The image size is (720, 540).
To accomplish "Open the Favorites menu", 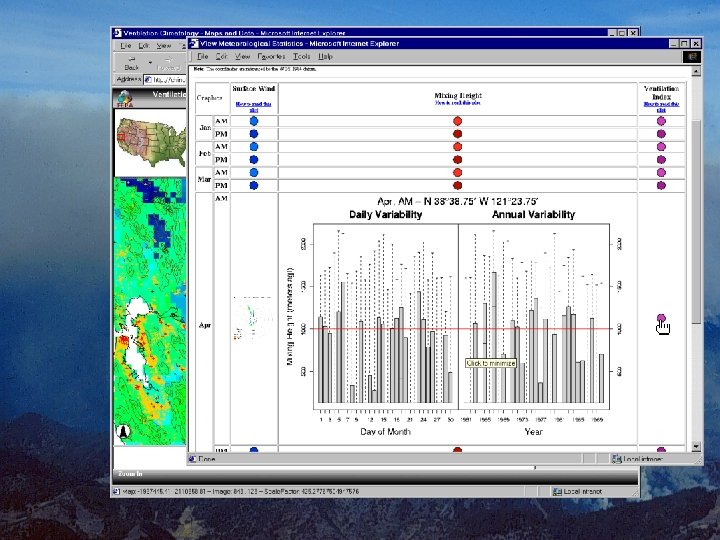I will pos(271,56).
